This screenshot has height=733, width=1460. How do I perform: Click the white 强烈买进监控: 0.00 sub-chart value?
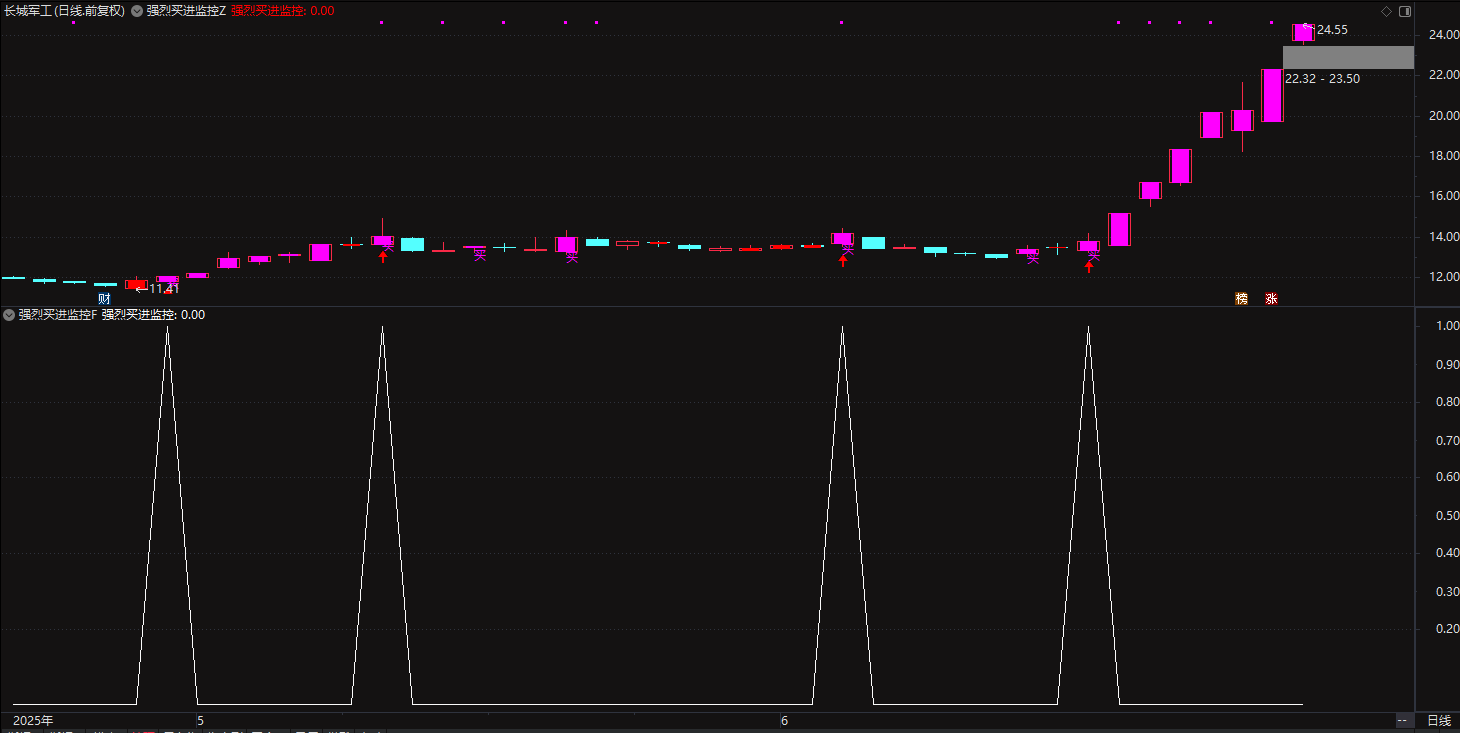click(153, 314)
